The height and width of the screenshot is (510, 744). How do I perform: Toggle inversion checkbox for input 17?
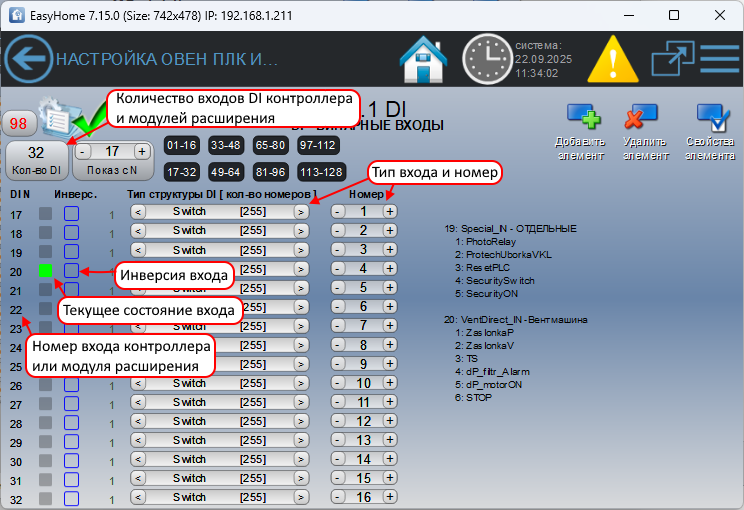[71, 212]
